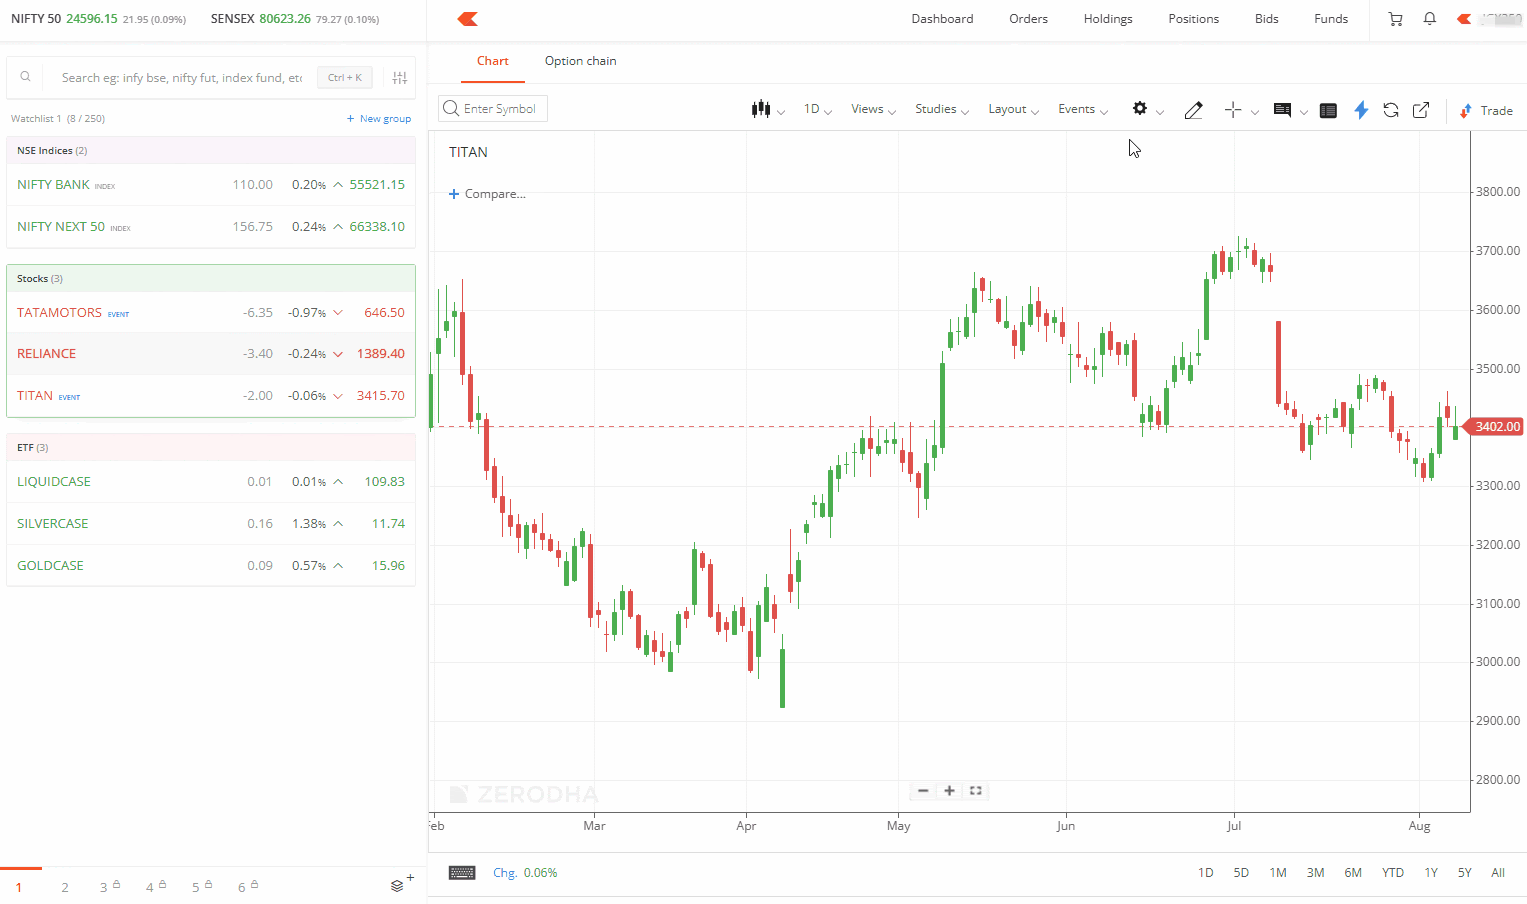
Task: Click the crosshair tool icon
Action: [x=1233, y=110]
